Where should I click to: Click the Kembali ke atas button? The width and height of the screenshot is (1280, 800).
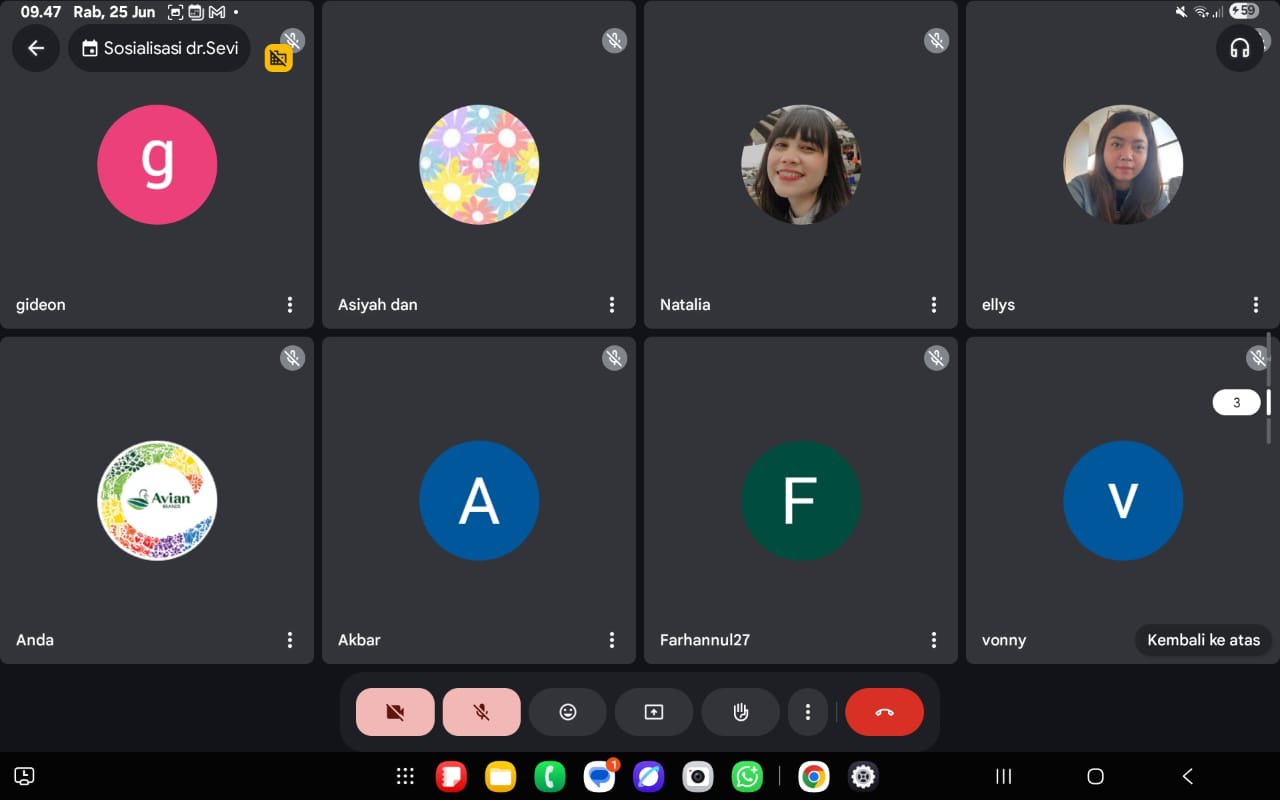(1203, 640)
